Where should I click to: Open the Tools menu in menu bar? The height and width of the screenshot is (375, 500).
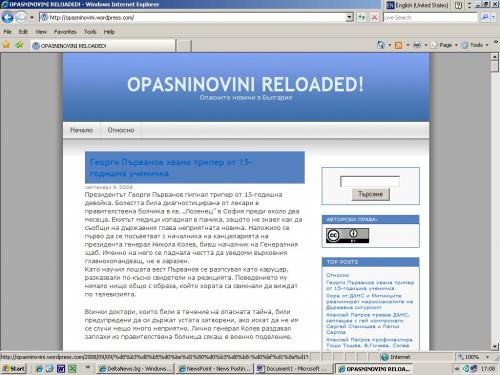tap(90, 32)
